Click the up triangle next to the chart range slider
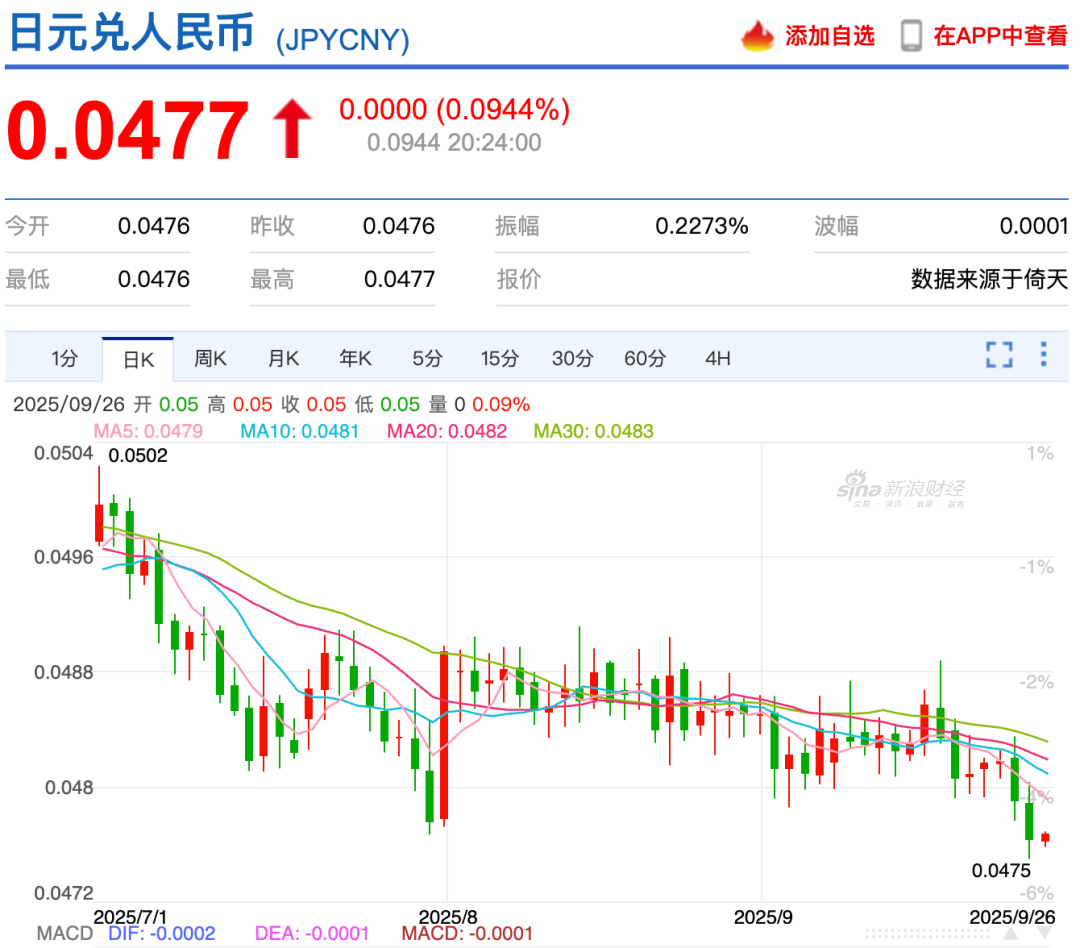The height and width of the screenshot is (948, 1080). (1010, 934)
